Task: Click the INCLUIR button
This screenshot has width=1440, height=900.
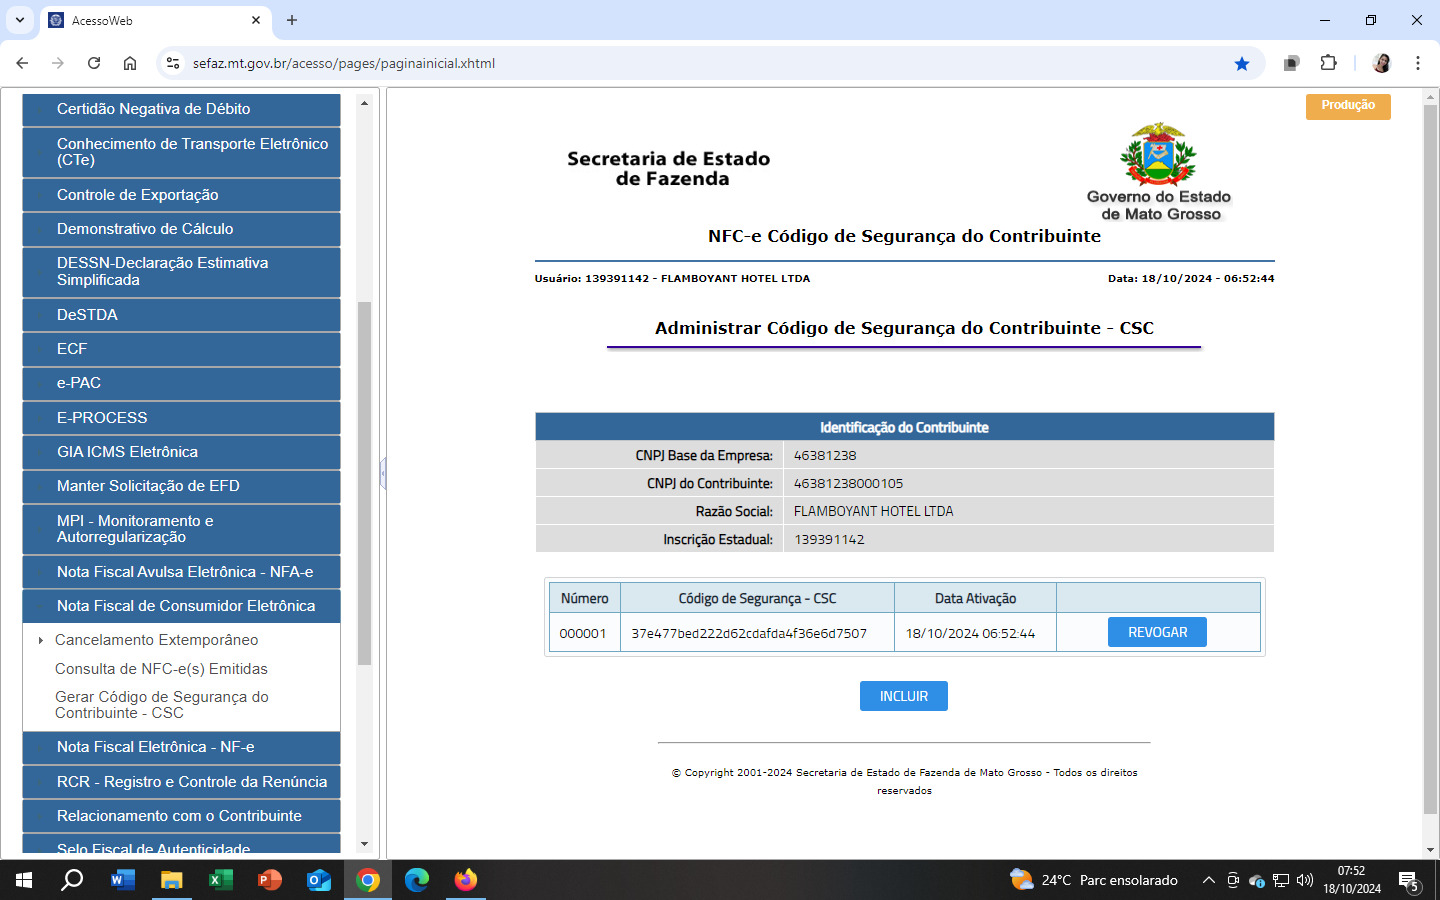Action: click(x=903, y=696)
